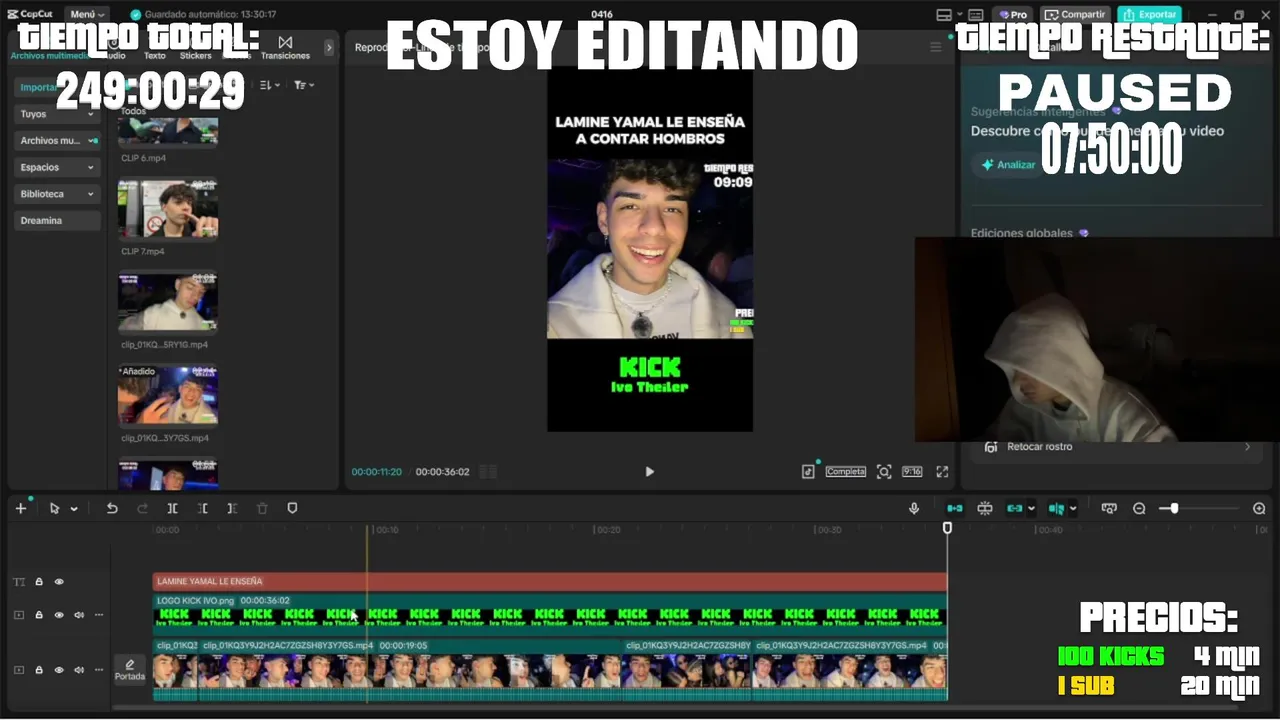The image size is (1280, 720).
Task: Click the split clip tool
Action: click(x=172, y=508)
